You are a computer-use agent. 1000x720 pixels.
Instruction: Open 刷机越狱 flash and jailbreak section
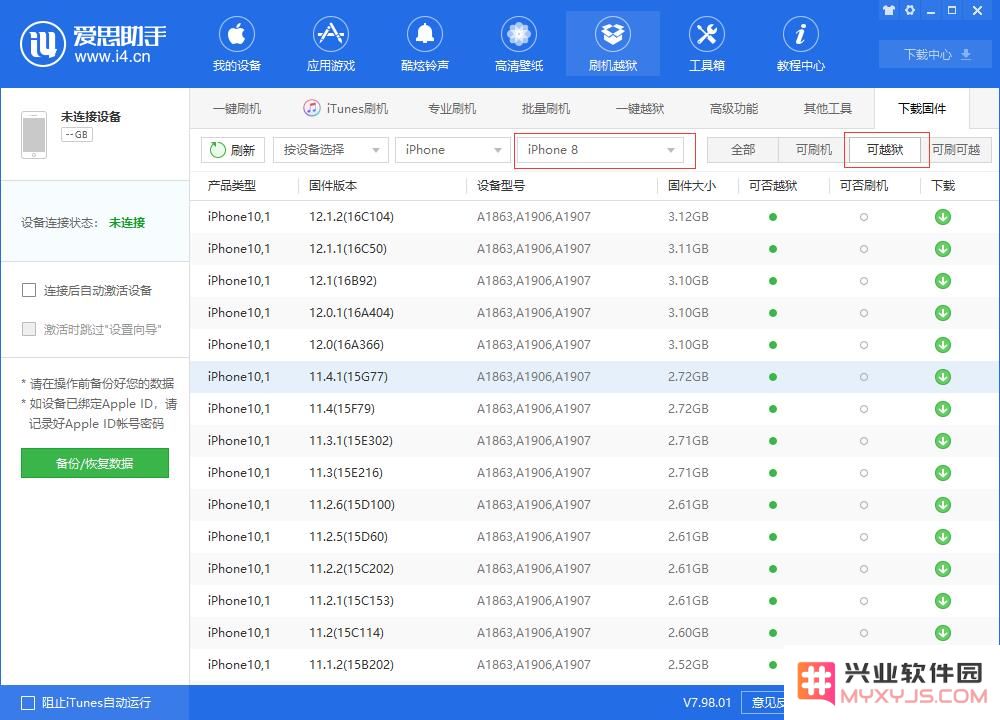(x=613, y=44)
